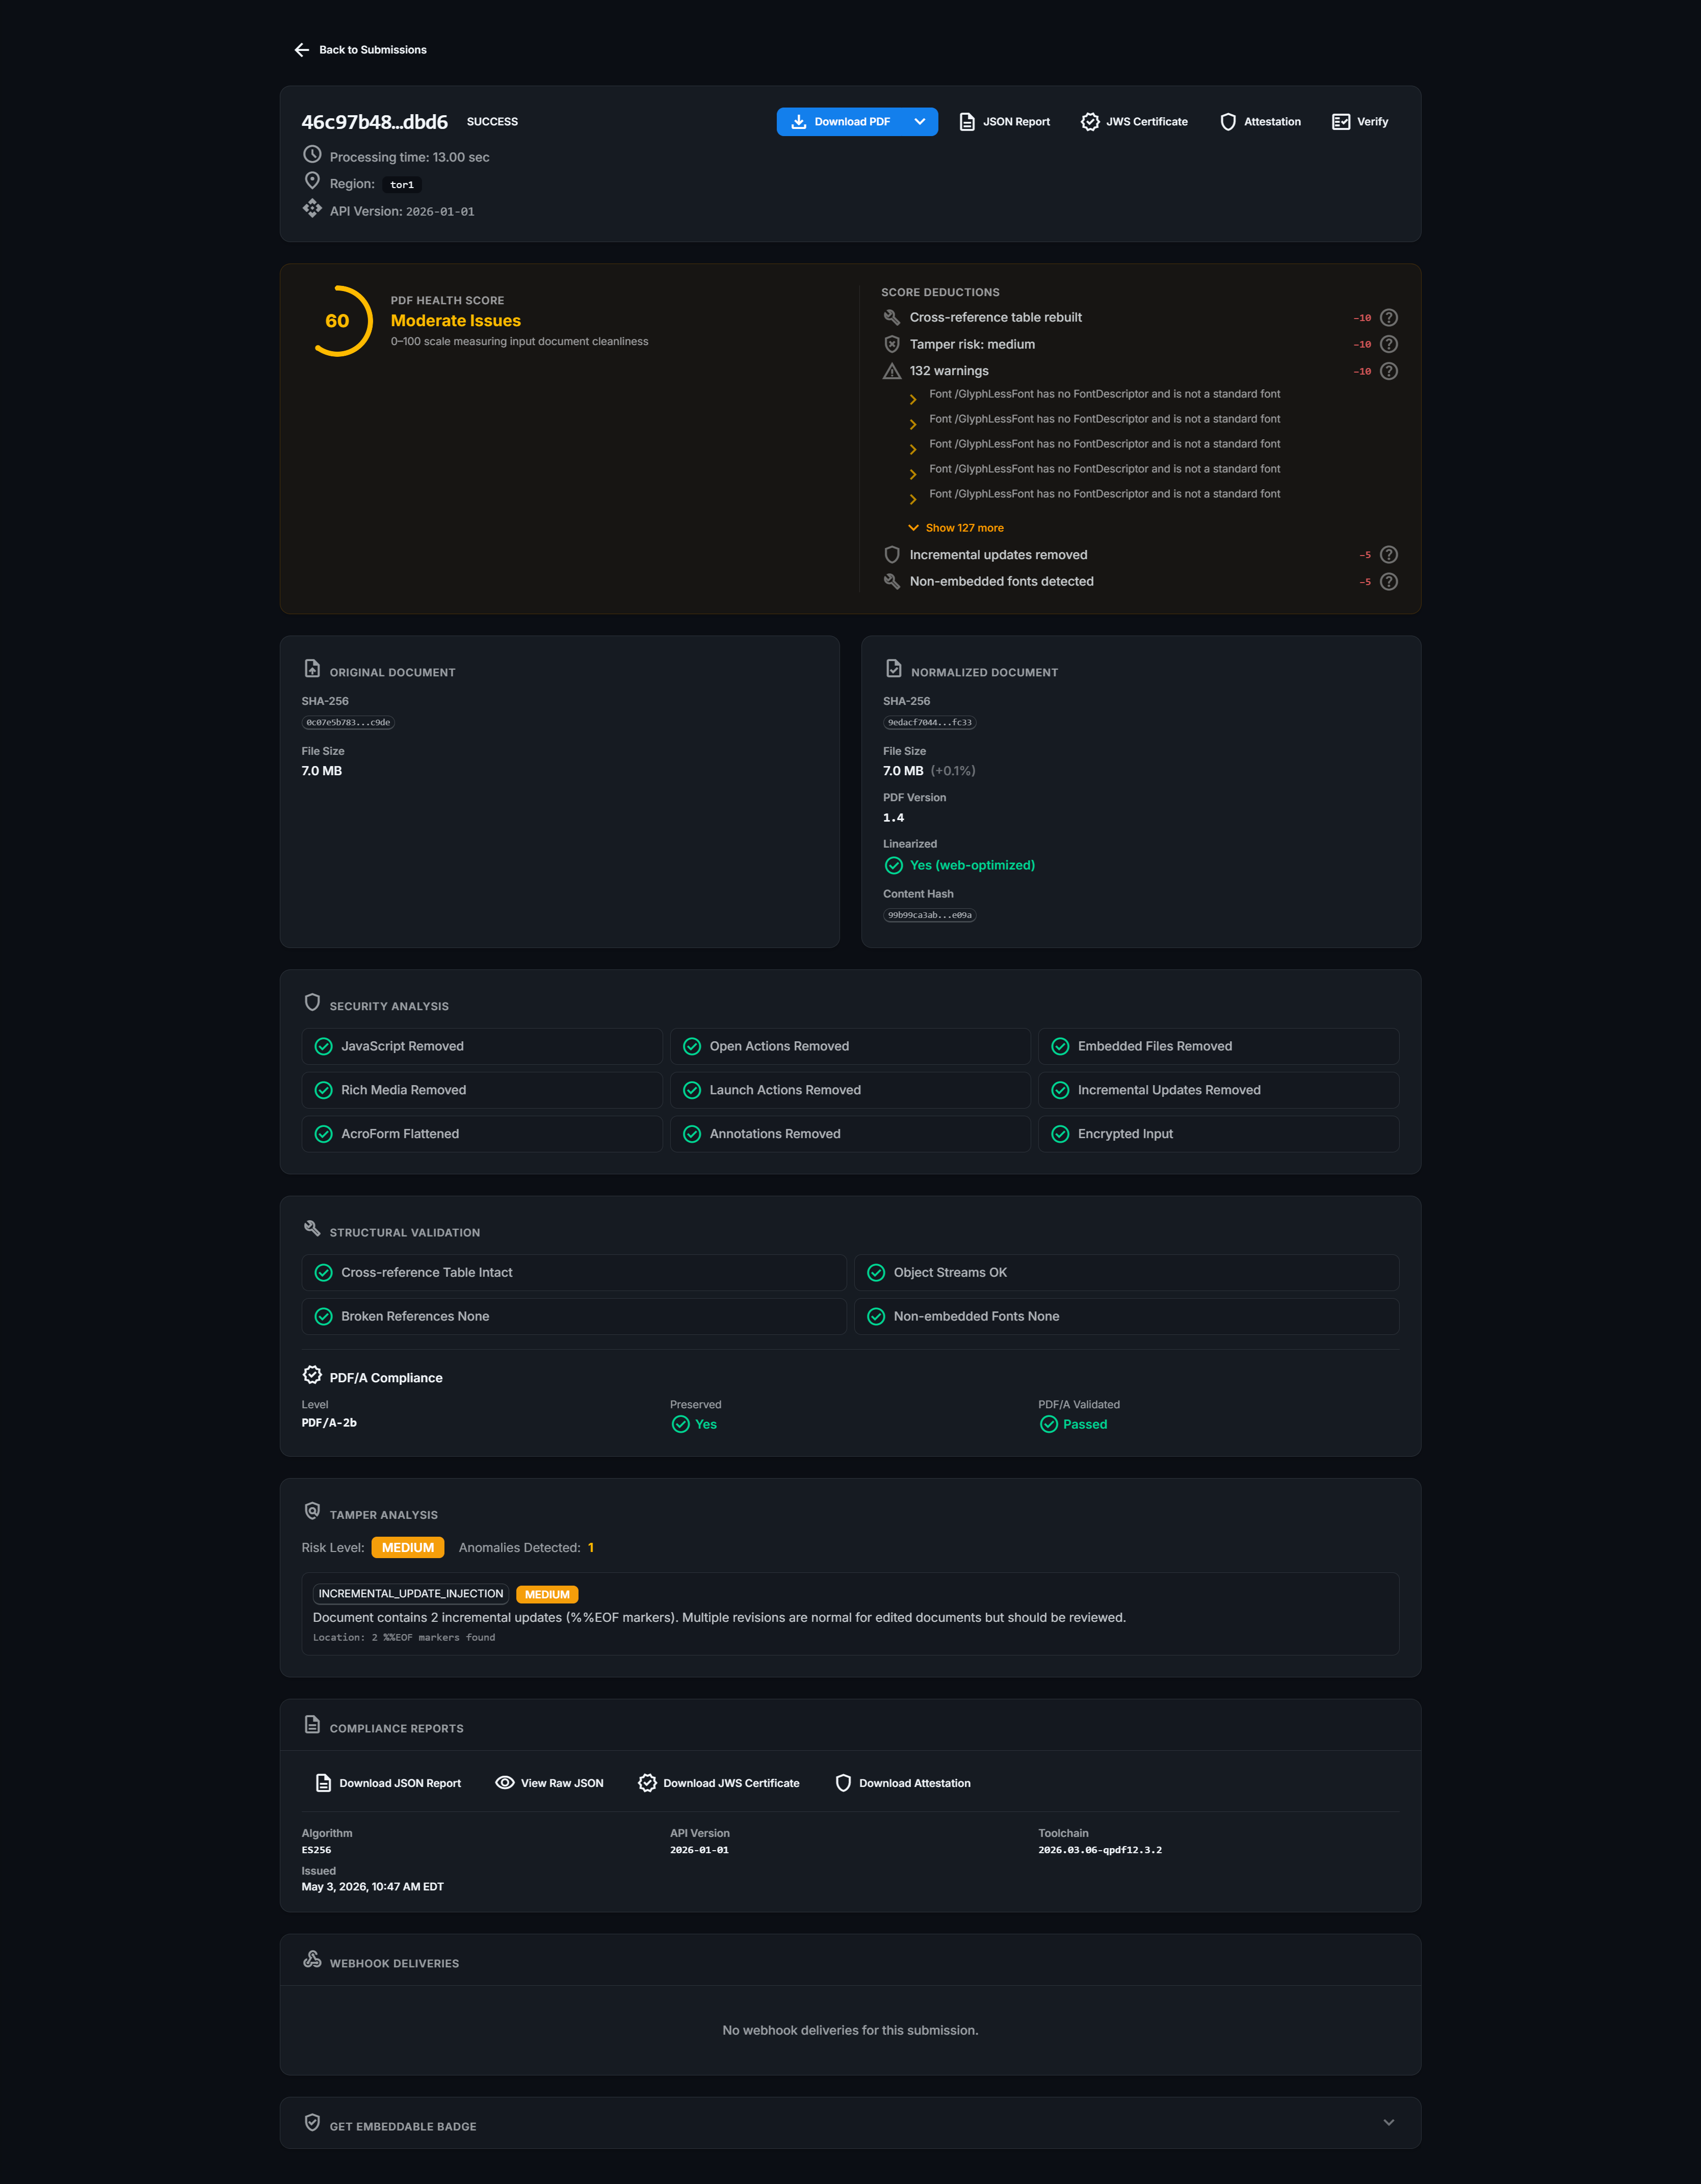Image resolution: width=1701 pixels, height=2184 pixels.
Task: Click the Security Analysis shield icon
Action: pos(312,1002)
